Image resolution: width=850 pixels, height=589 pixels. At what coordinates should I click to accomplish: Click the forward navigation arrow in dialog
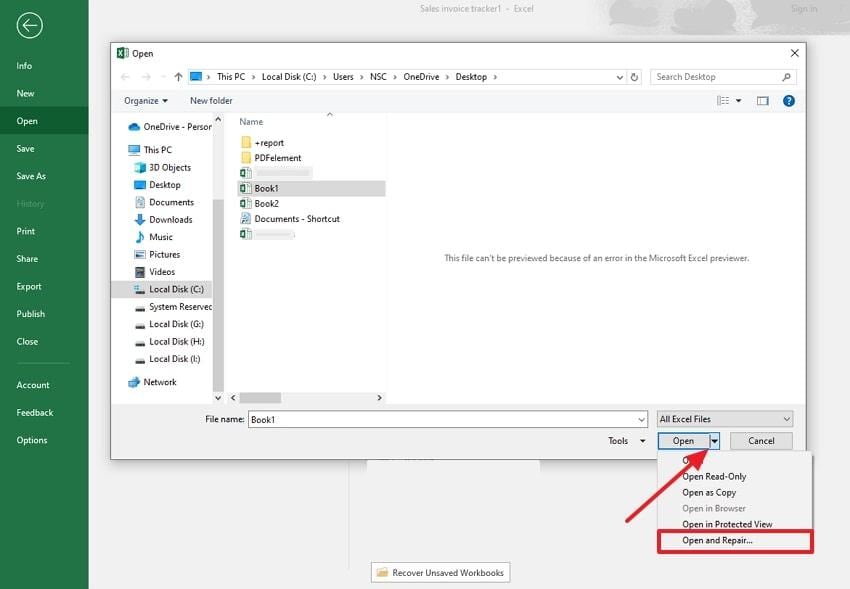coord(146,77)
